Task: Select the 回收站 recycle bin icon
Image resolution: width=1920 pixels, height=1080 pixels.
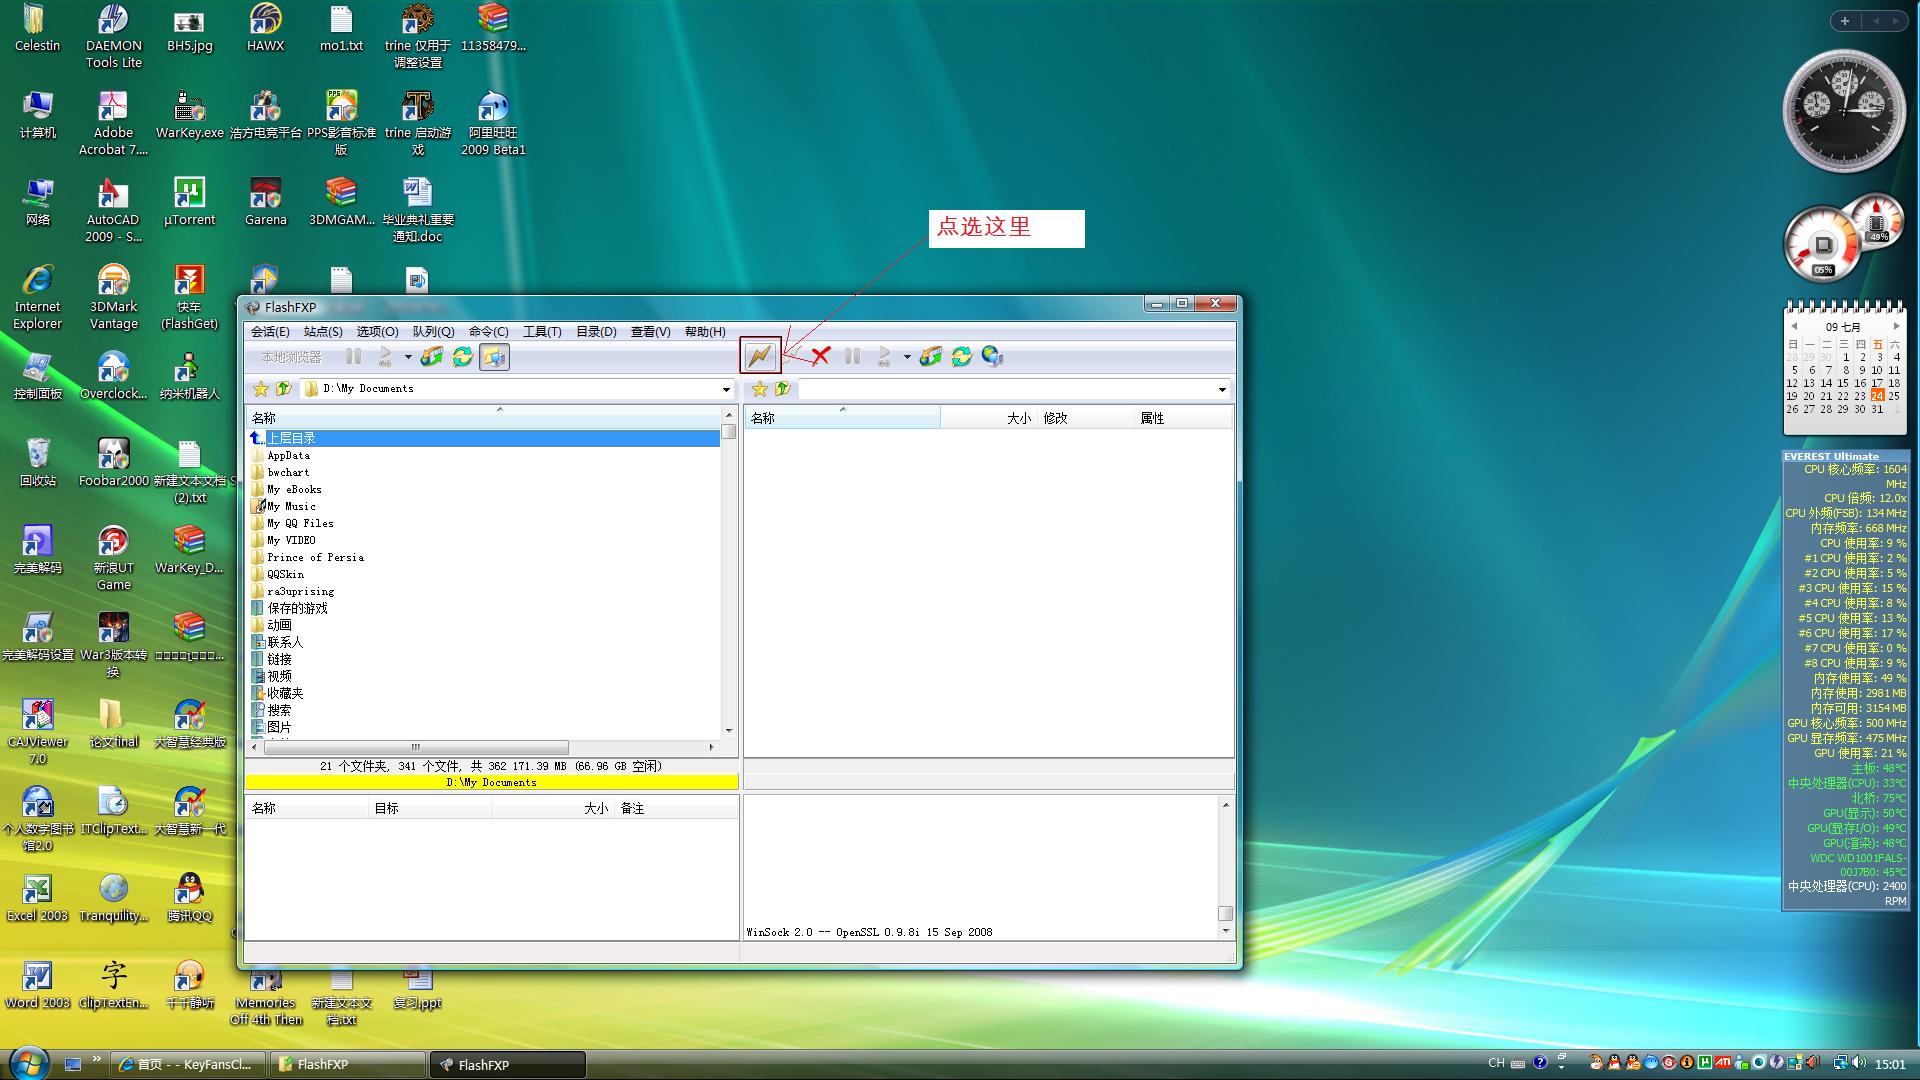Action: 38,462
